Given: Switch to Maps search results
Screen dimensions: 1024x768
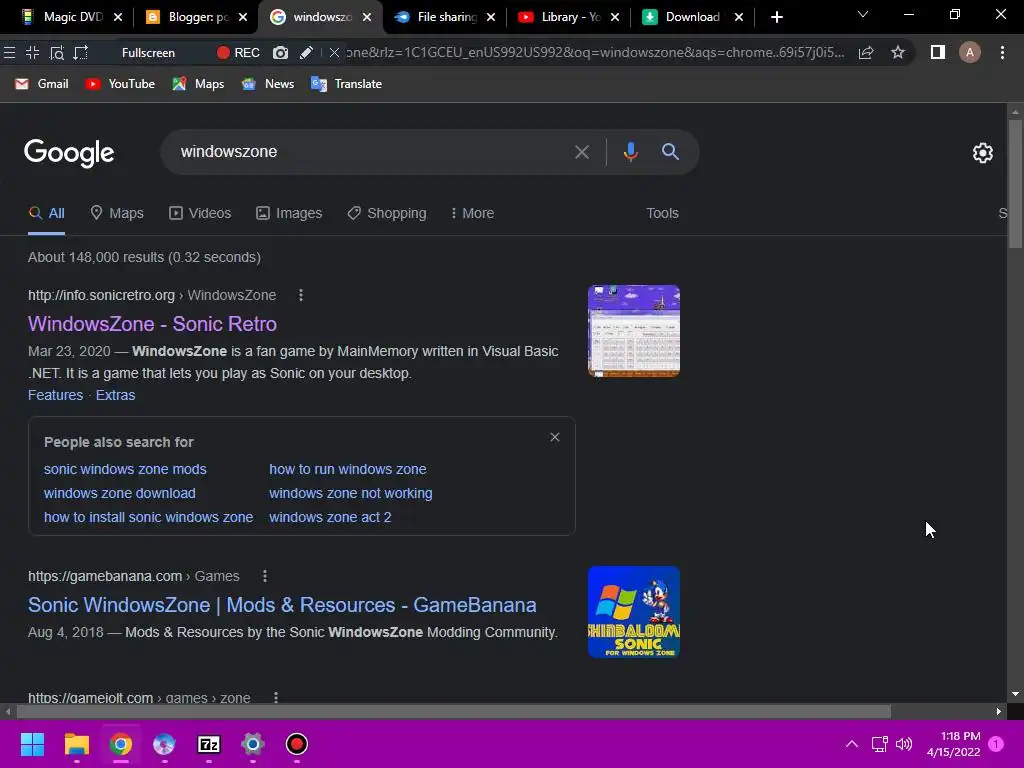Looking at the screenshot, I should 117,214.
